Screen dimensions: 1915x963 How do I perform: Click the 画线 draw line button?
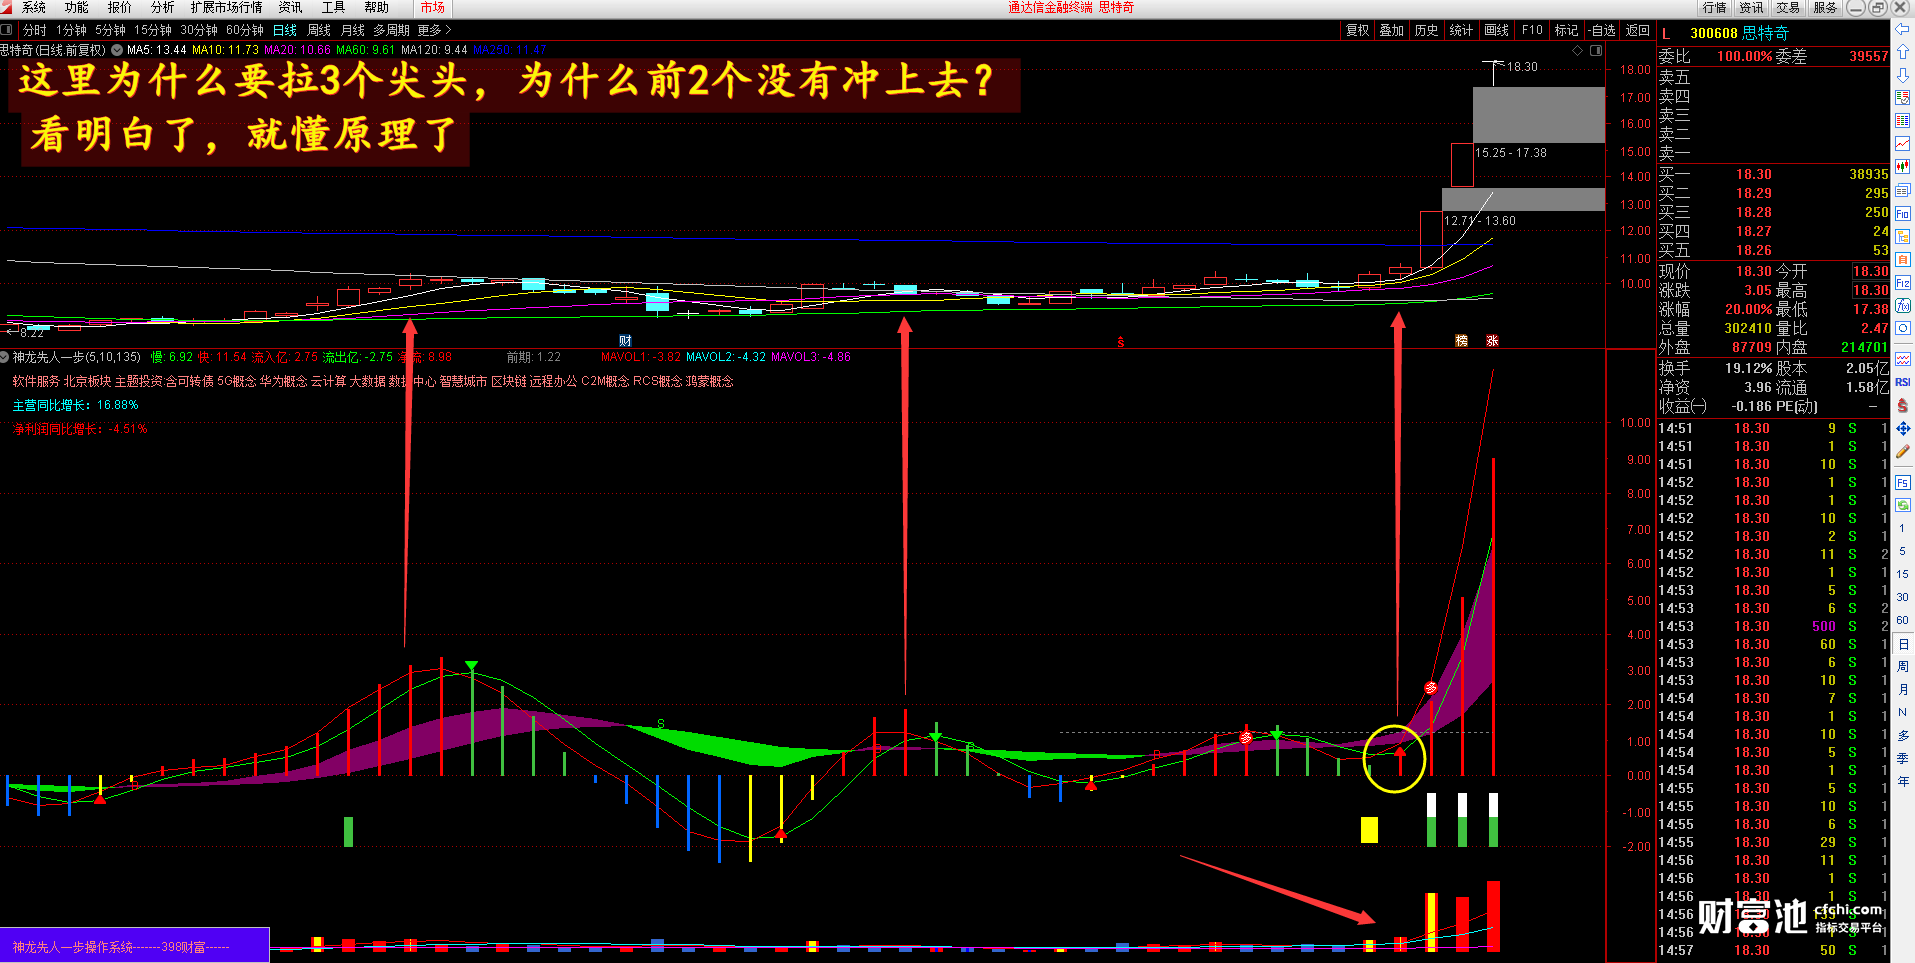(x=1497, y=30)
